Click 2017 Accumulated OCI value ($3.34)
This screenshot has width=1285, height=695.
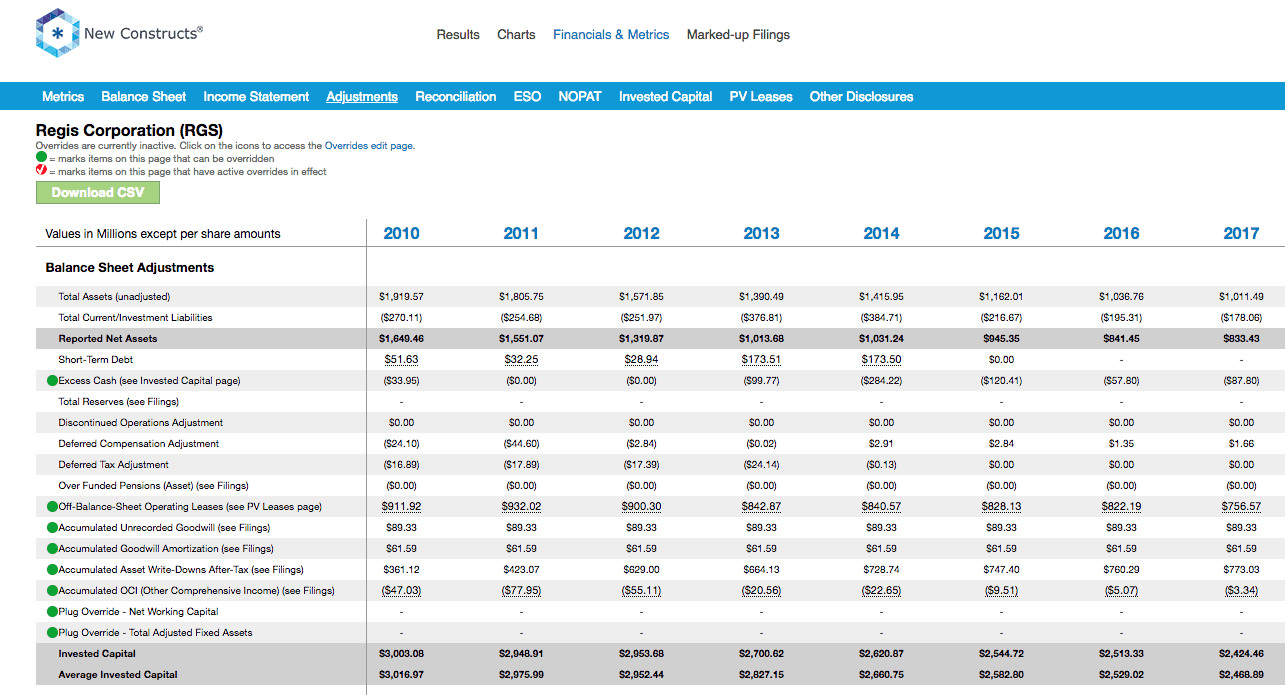point(1241,591)
